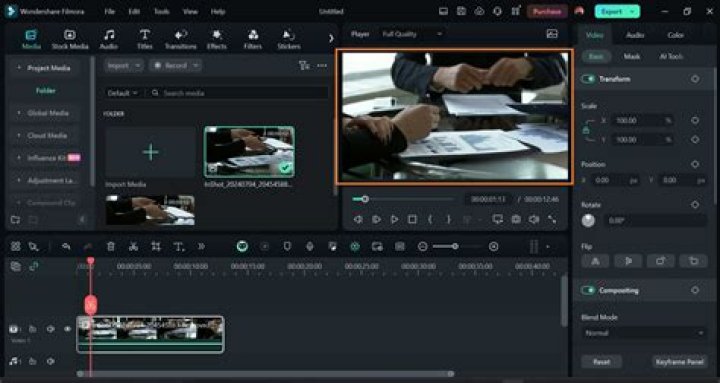Viewport: 720px width, 383px height.
Task: Open the Stickers library
Action: click(289, 39)
